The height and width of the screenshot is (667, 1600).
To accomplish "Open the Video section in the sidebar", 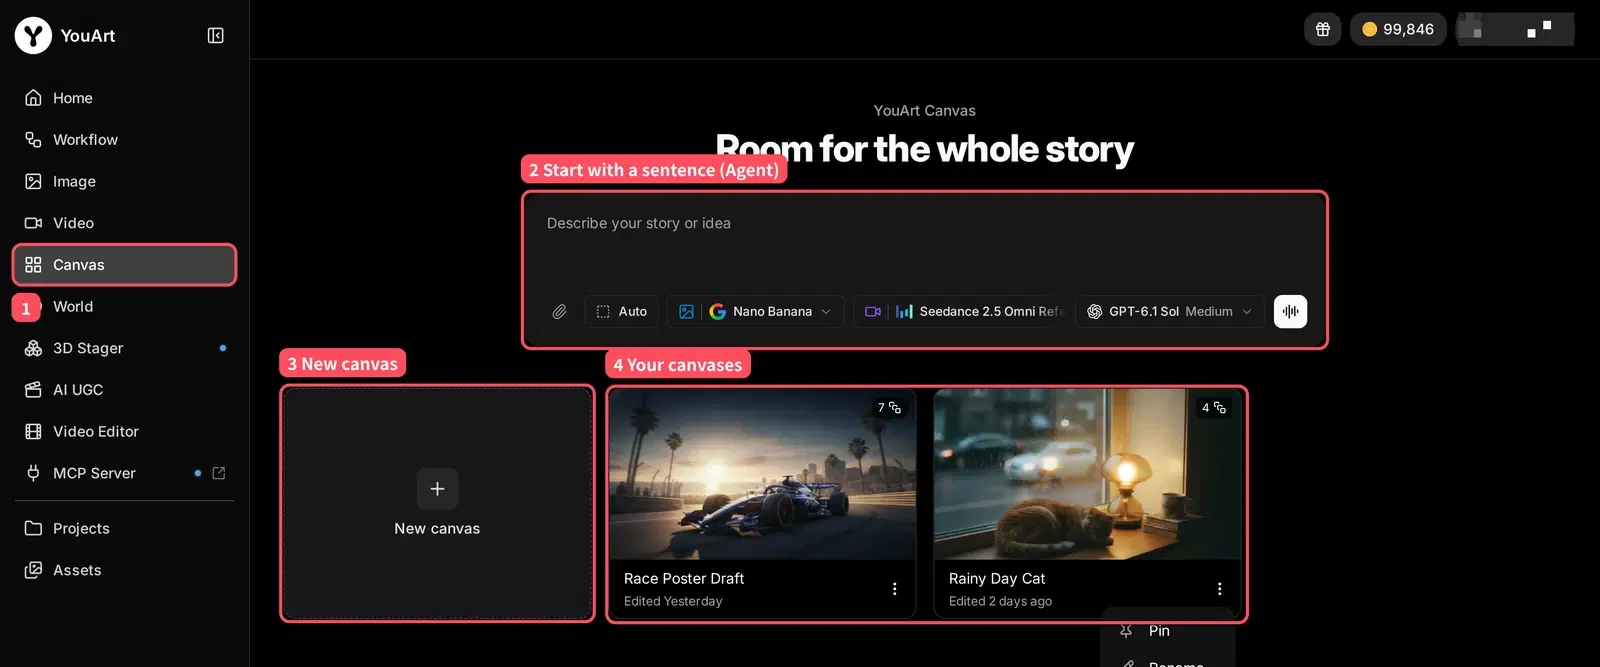I will point(124,223).
